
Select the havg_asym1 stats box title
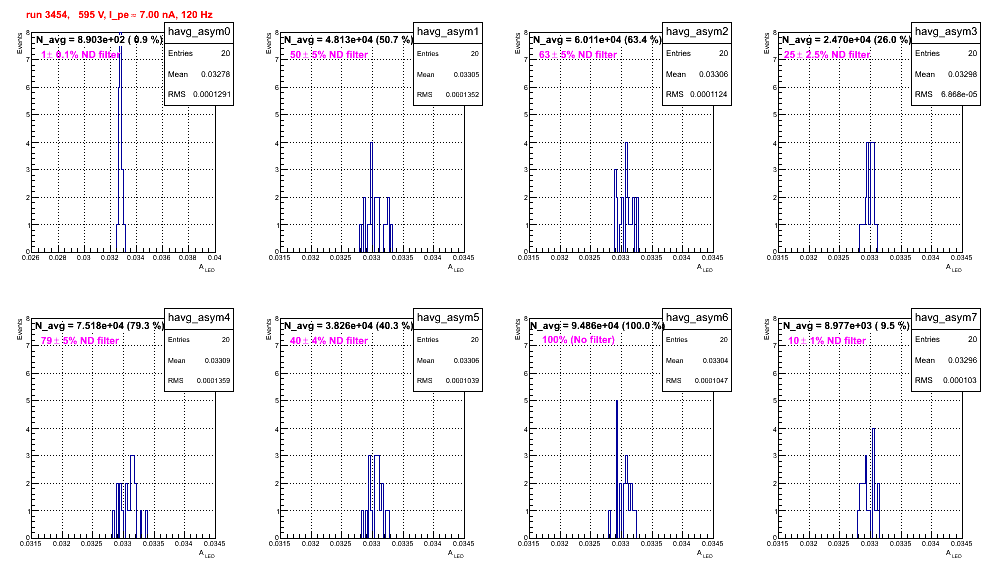448,32
